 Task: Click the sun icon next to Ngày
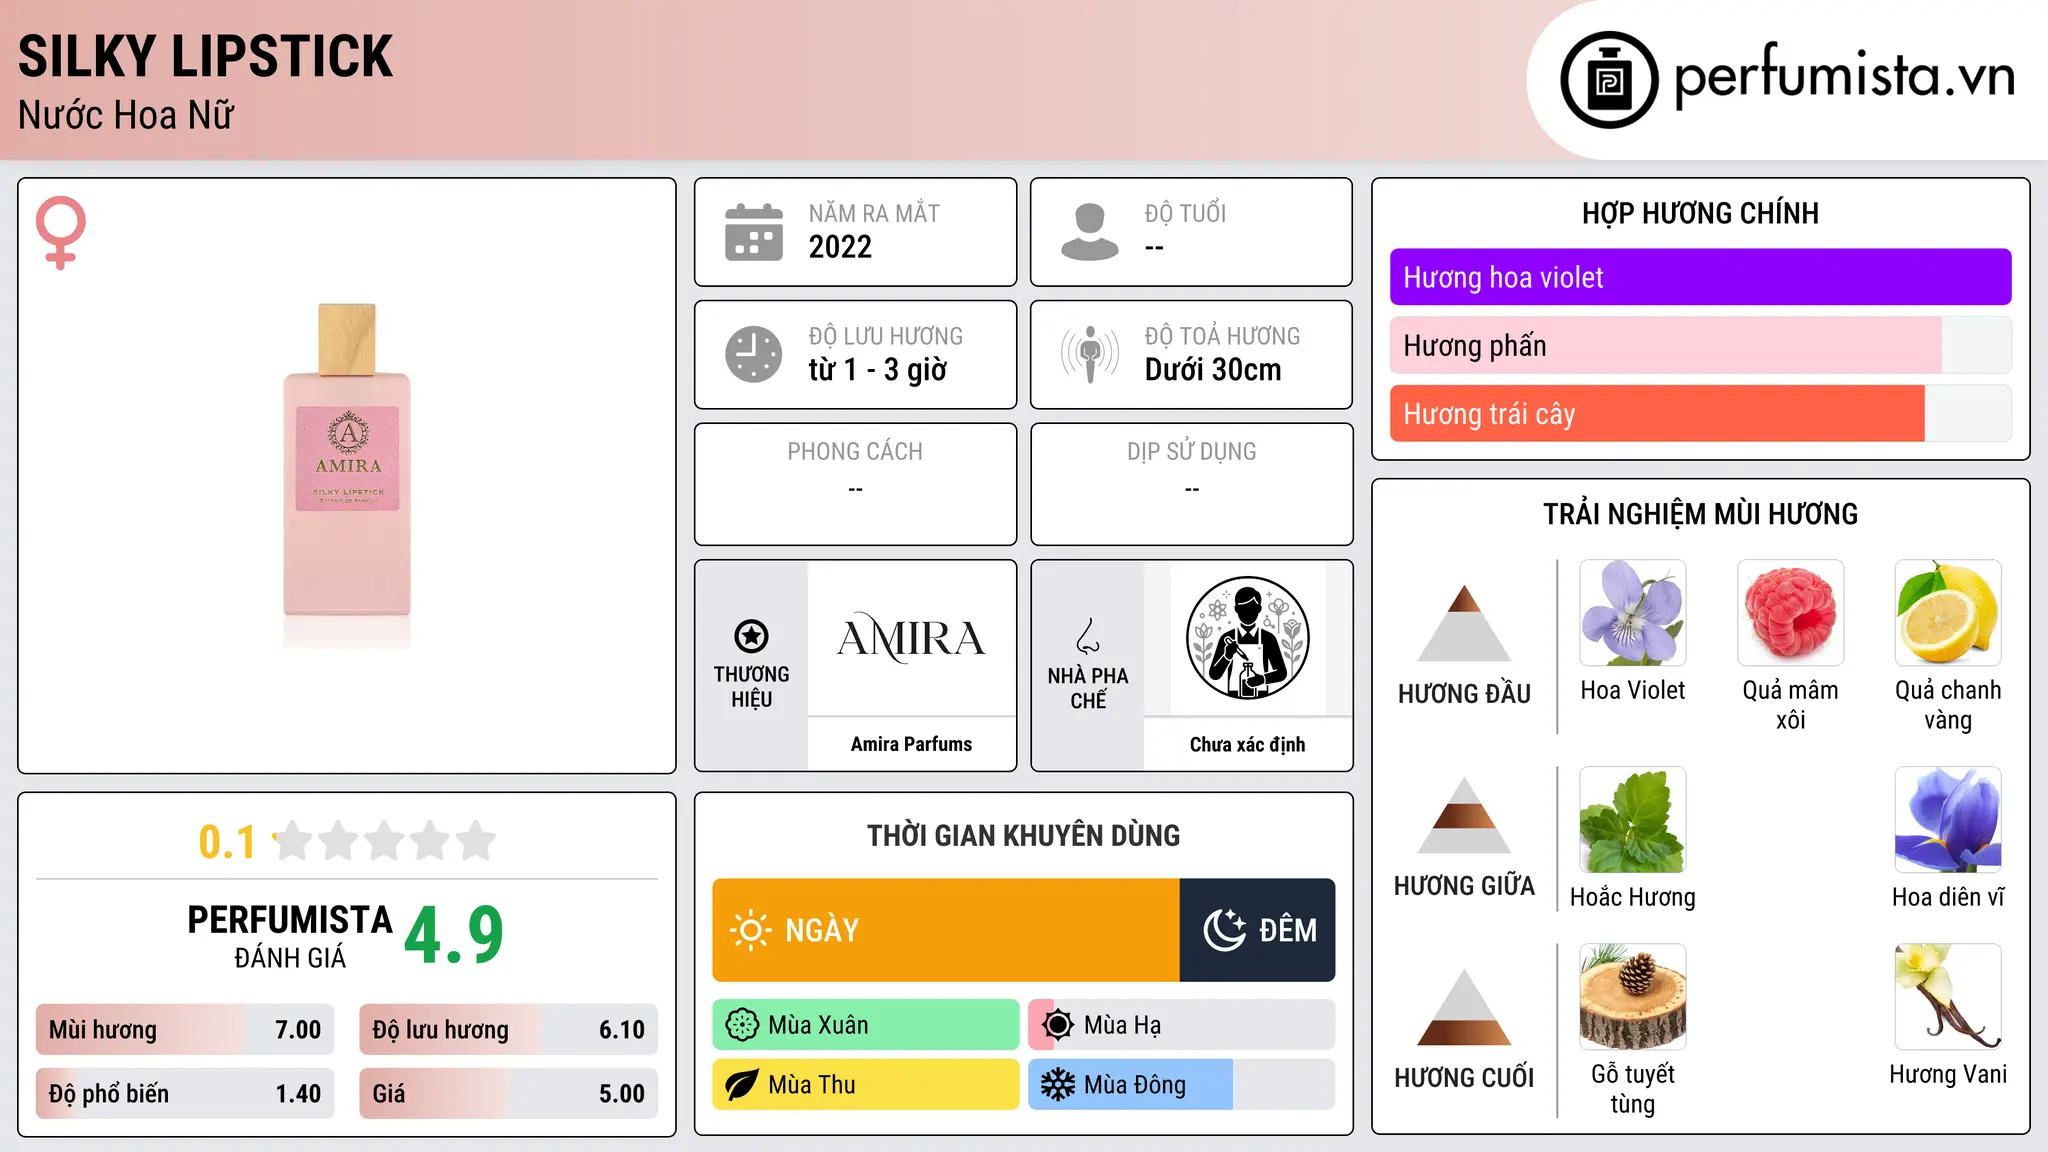[x=750, y=930]
